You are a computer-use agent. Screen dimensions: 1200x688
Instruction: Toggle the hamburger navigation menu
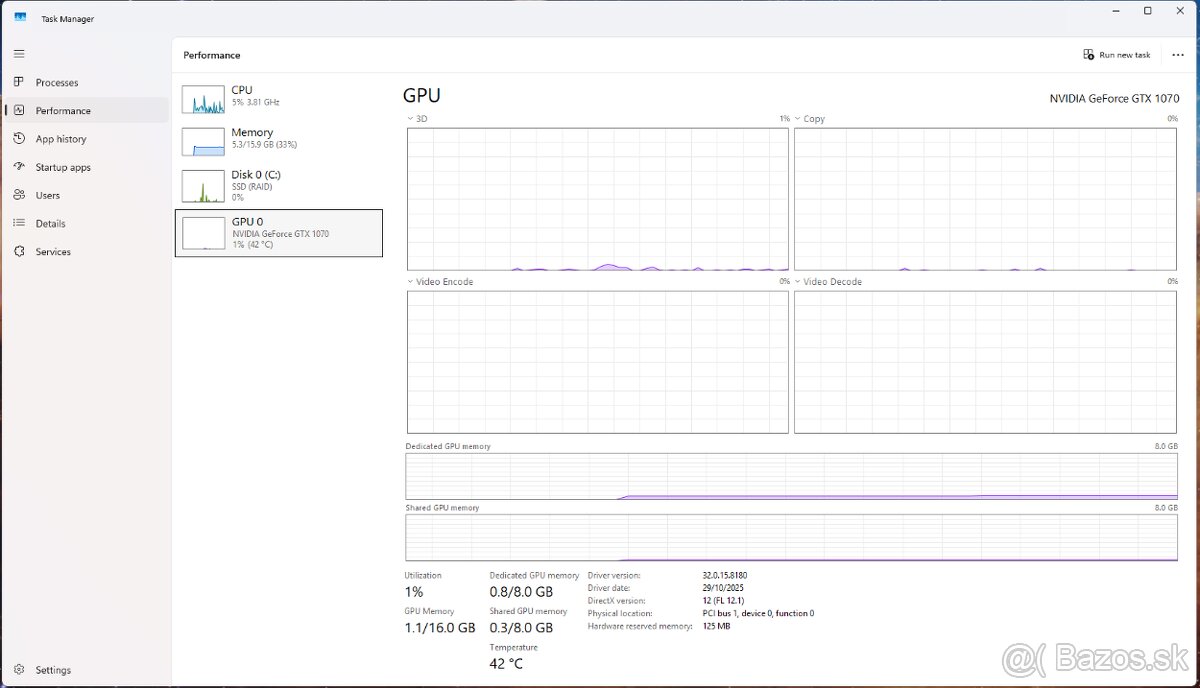tap(19, 54)
